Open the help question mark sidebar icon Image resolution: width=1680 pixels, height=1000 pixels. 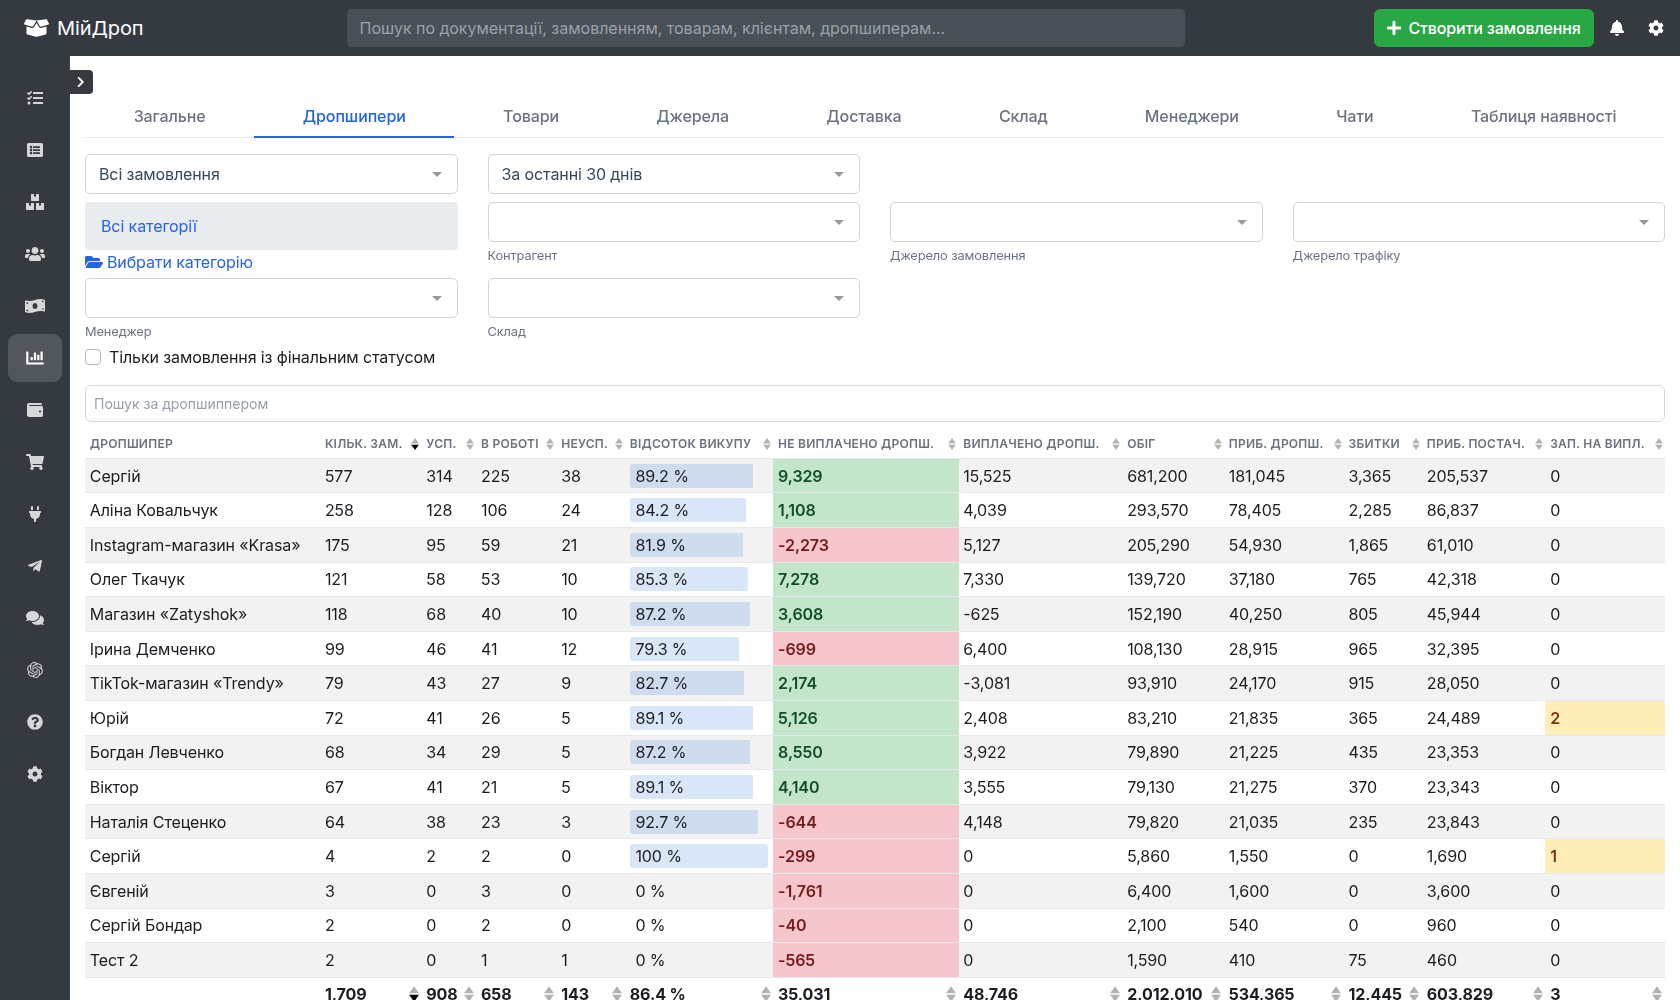tap(35, 722)
